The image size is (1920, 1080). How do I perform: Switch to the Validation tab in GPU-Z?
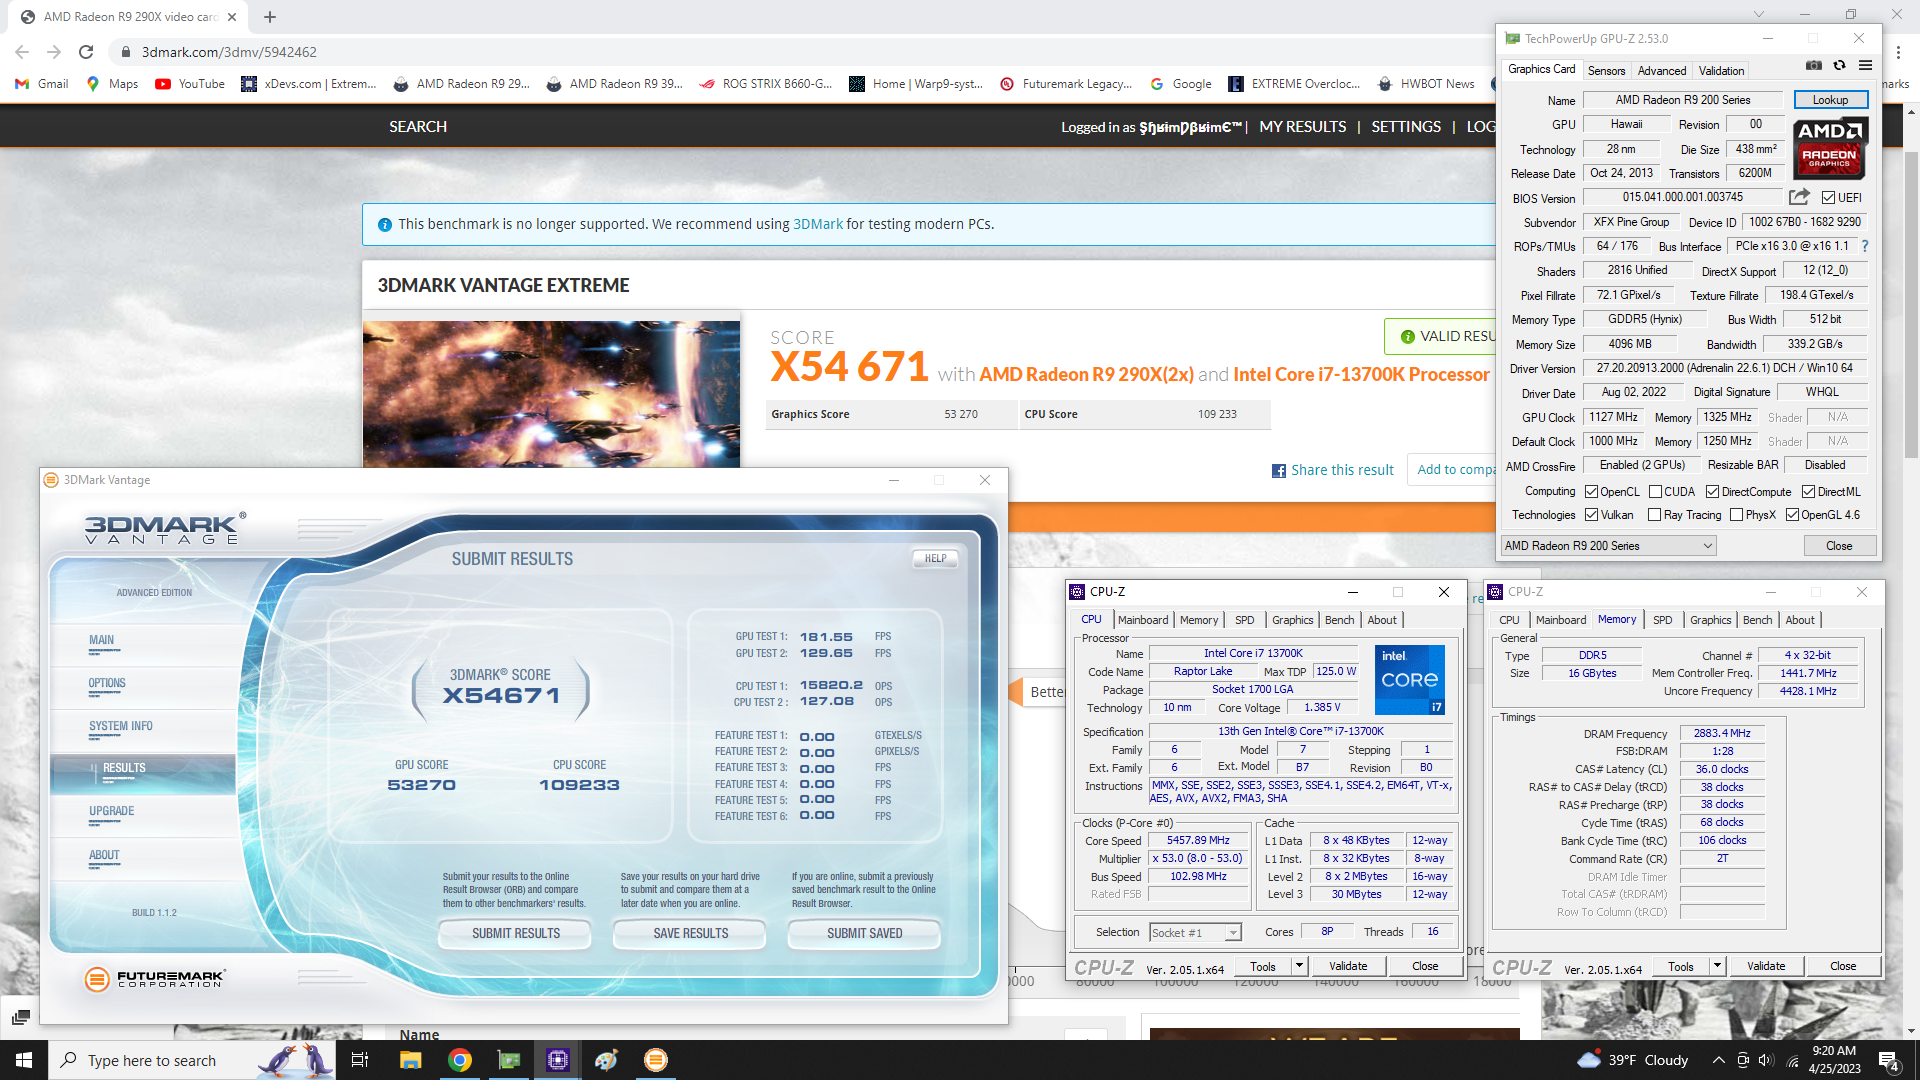coord(1721,71)
